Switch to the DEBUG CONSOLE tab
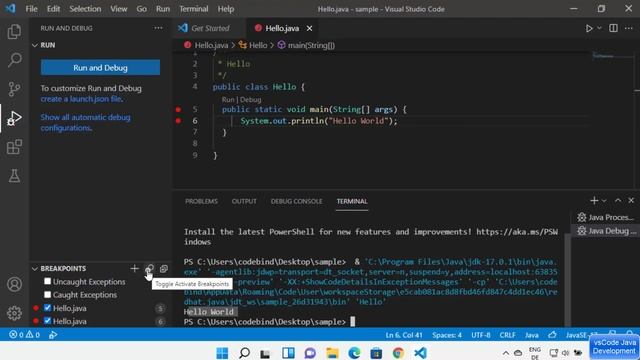640x360 pixels. coord(296,201)
